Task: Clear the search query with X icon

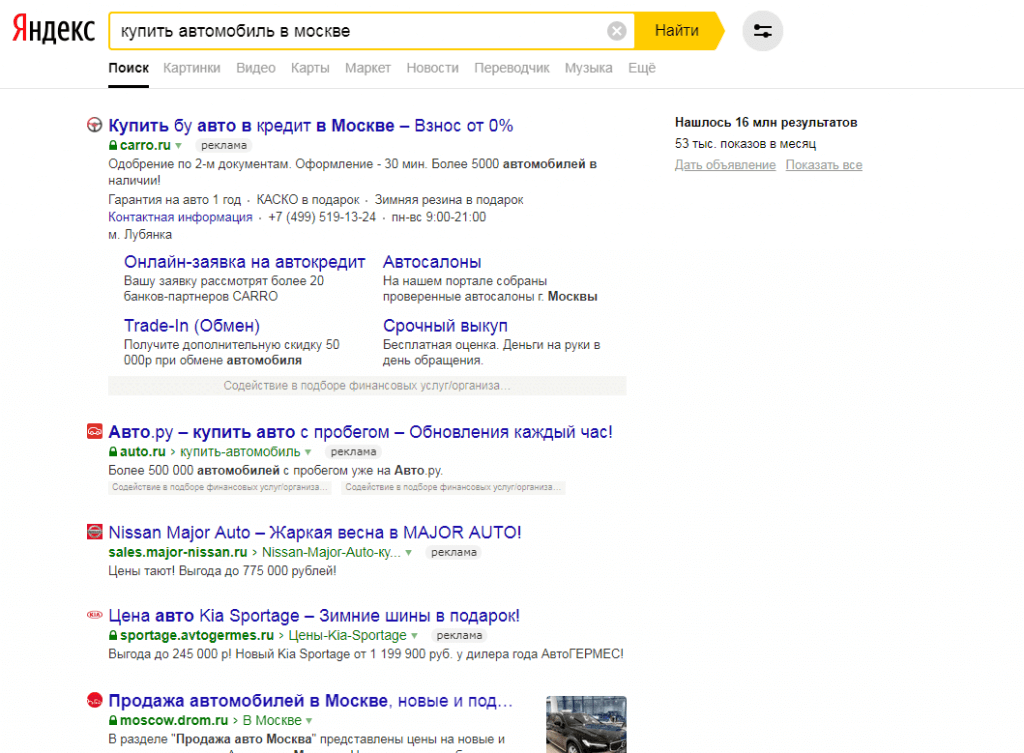Action: tap(617, 31)
